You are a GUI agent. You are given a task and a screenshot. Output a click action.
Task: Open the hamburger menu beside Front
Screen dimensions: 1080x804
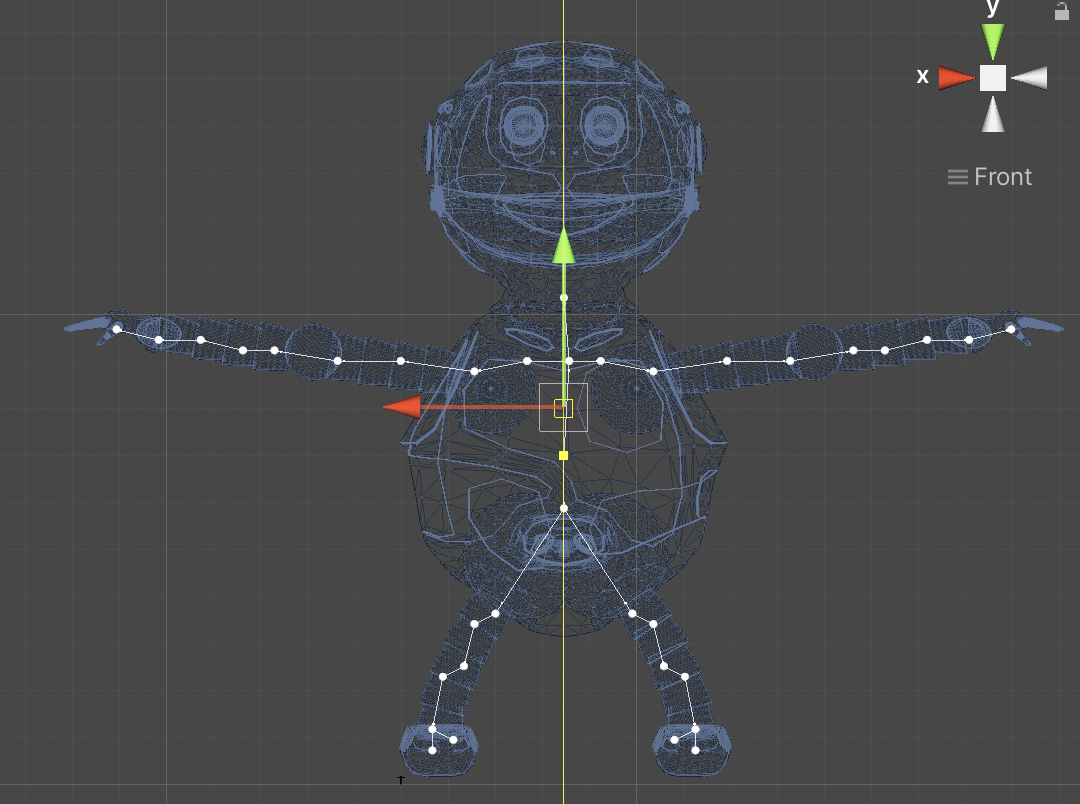click(957, 177)
